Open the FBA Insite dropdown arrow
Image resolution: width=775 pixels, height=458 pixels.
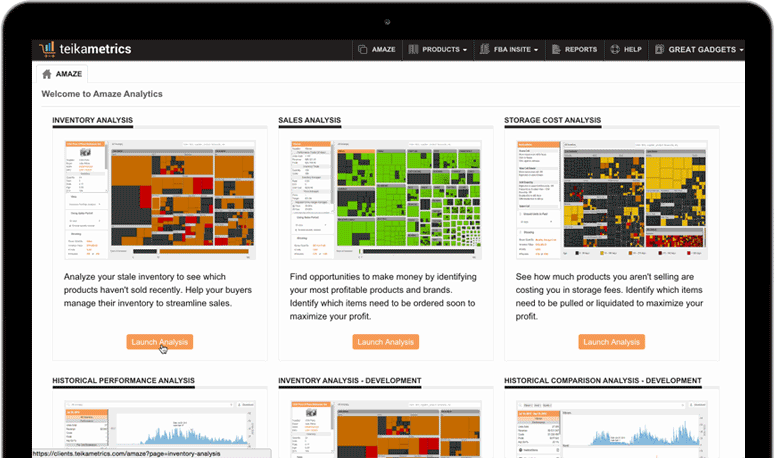click(x=536, y=50)
